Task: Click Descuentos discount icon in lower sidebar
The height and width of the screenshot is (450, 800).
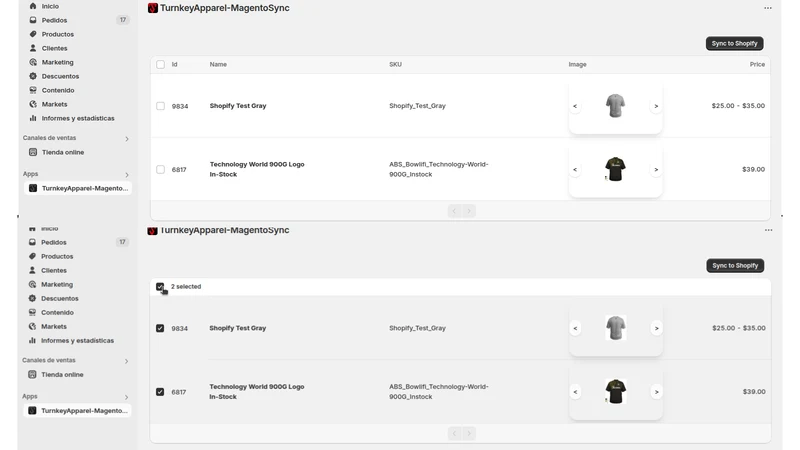Action: tap(32, 298)
